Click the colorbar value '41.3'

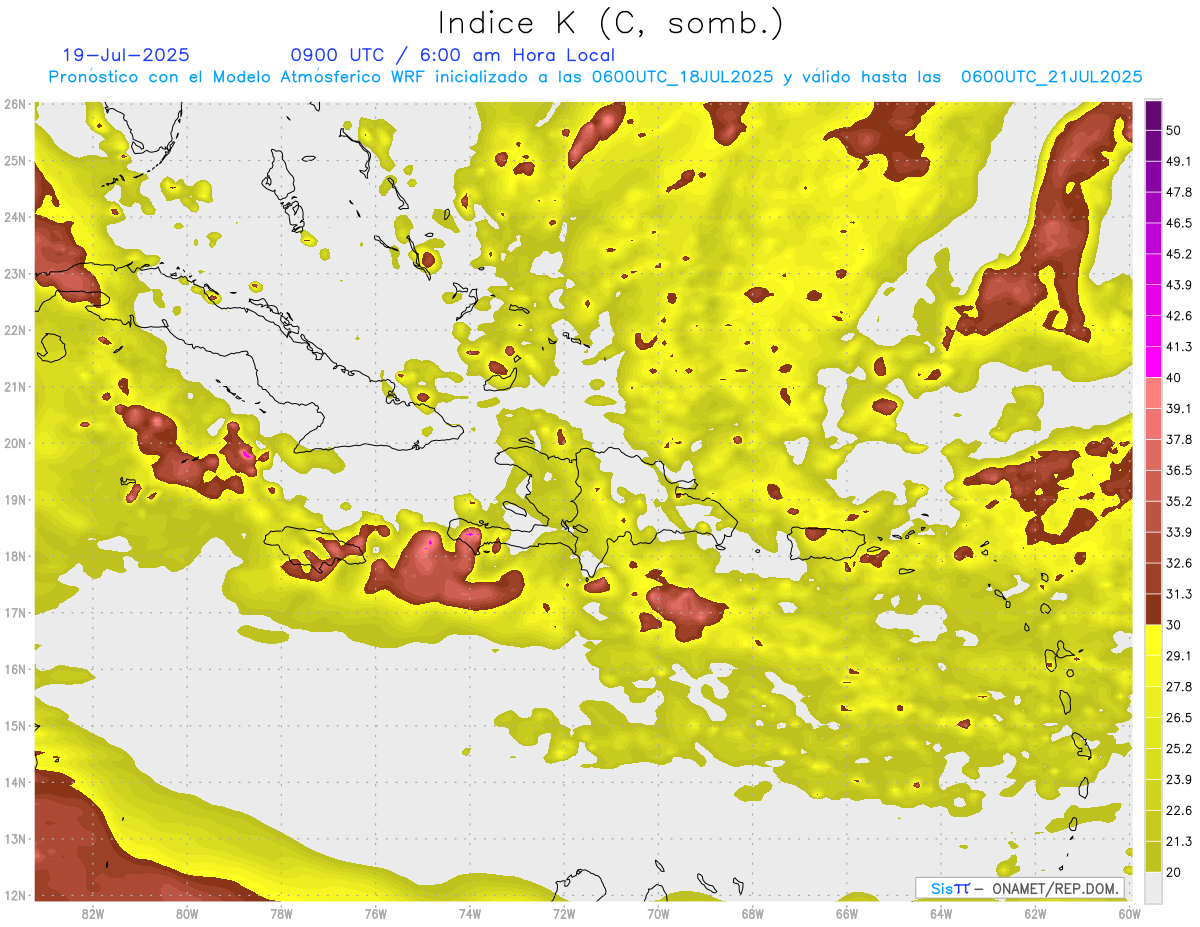(x=1179, y=347)
